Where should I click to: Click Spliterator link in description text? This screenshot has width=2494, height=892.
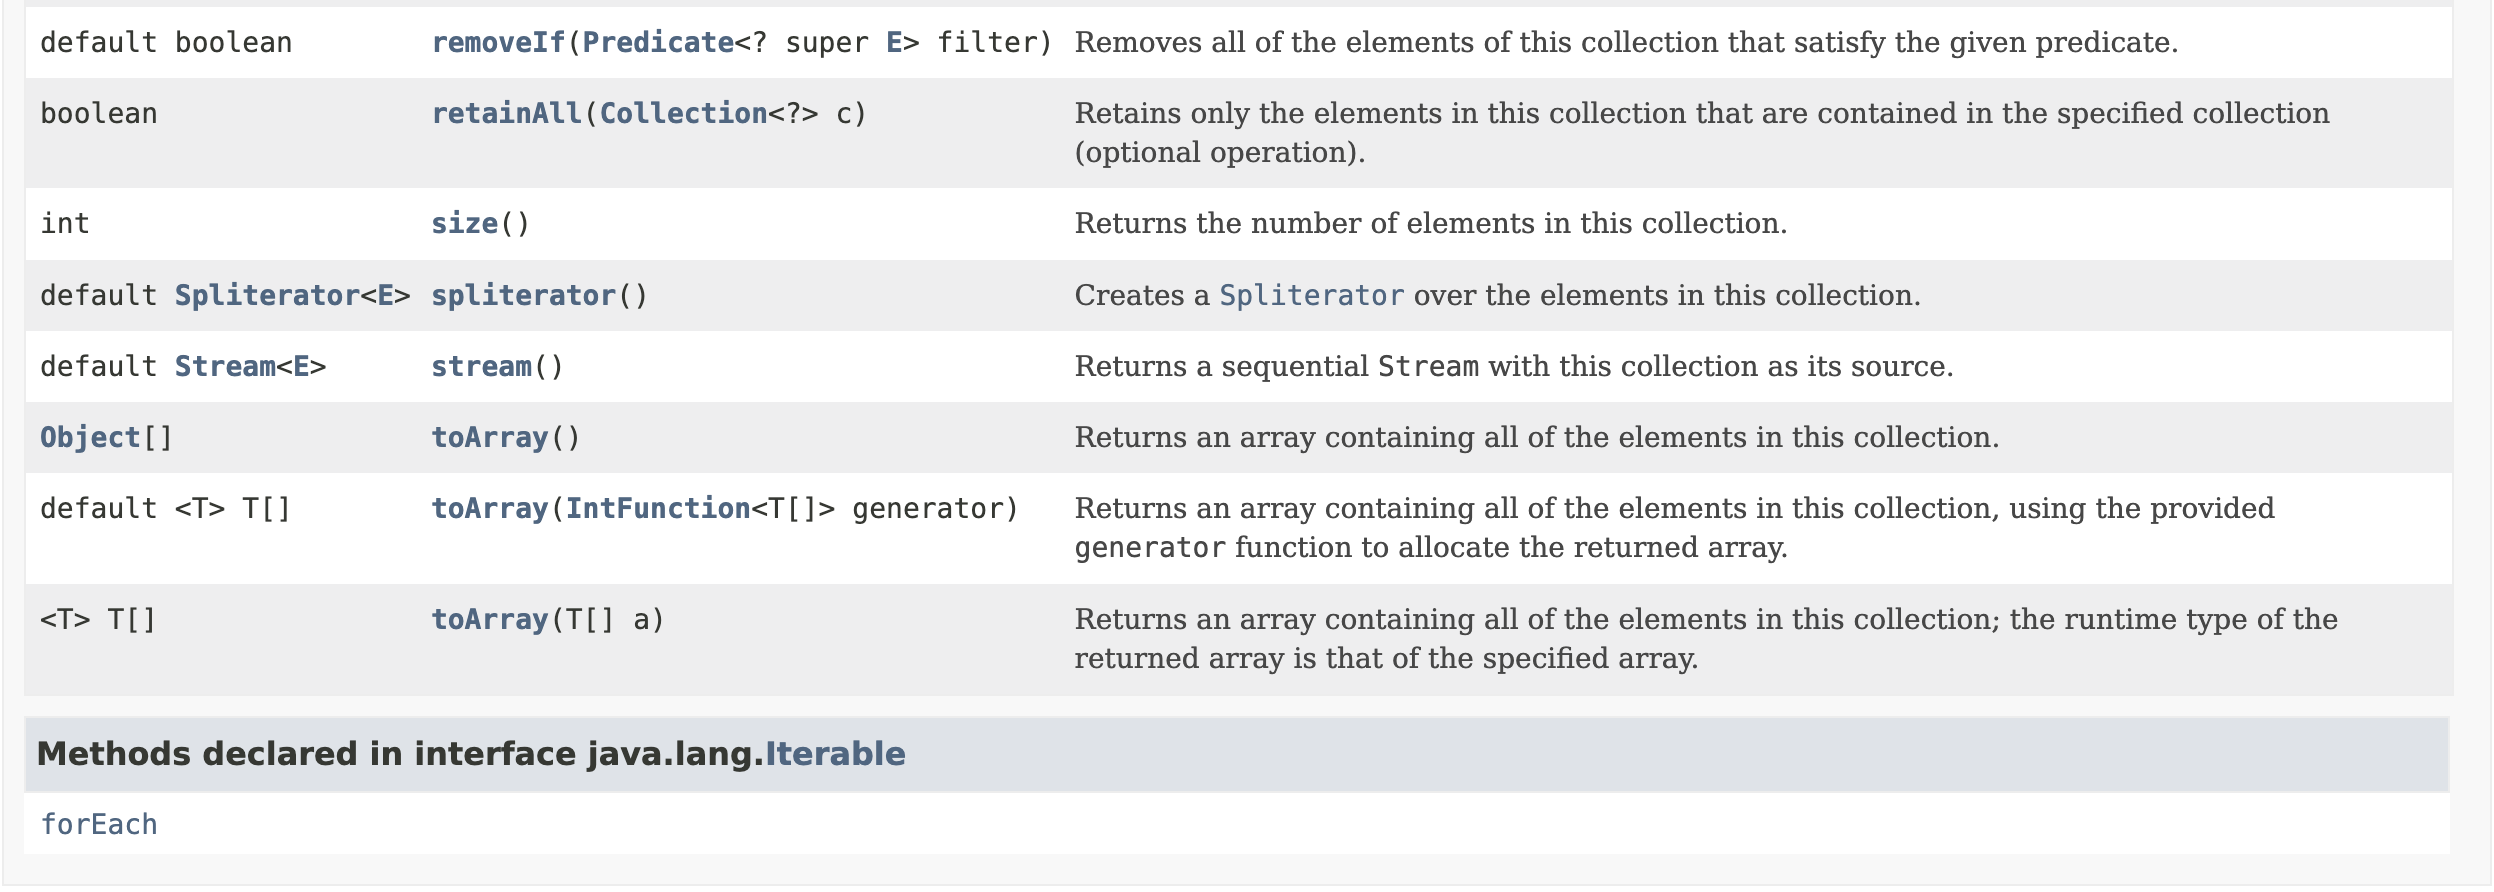coord(1311,296)
